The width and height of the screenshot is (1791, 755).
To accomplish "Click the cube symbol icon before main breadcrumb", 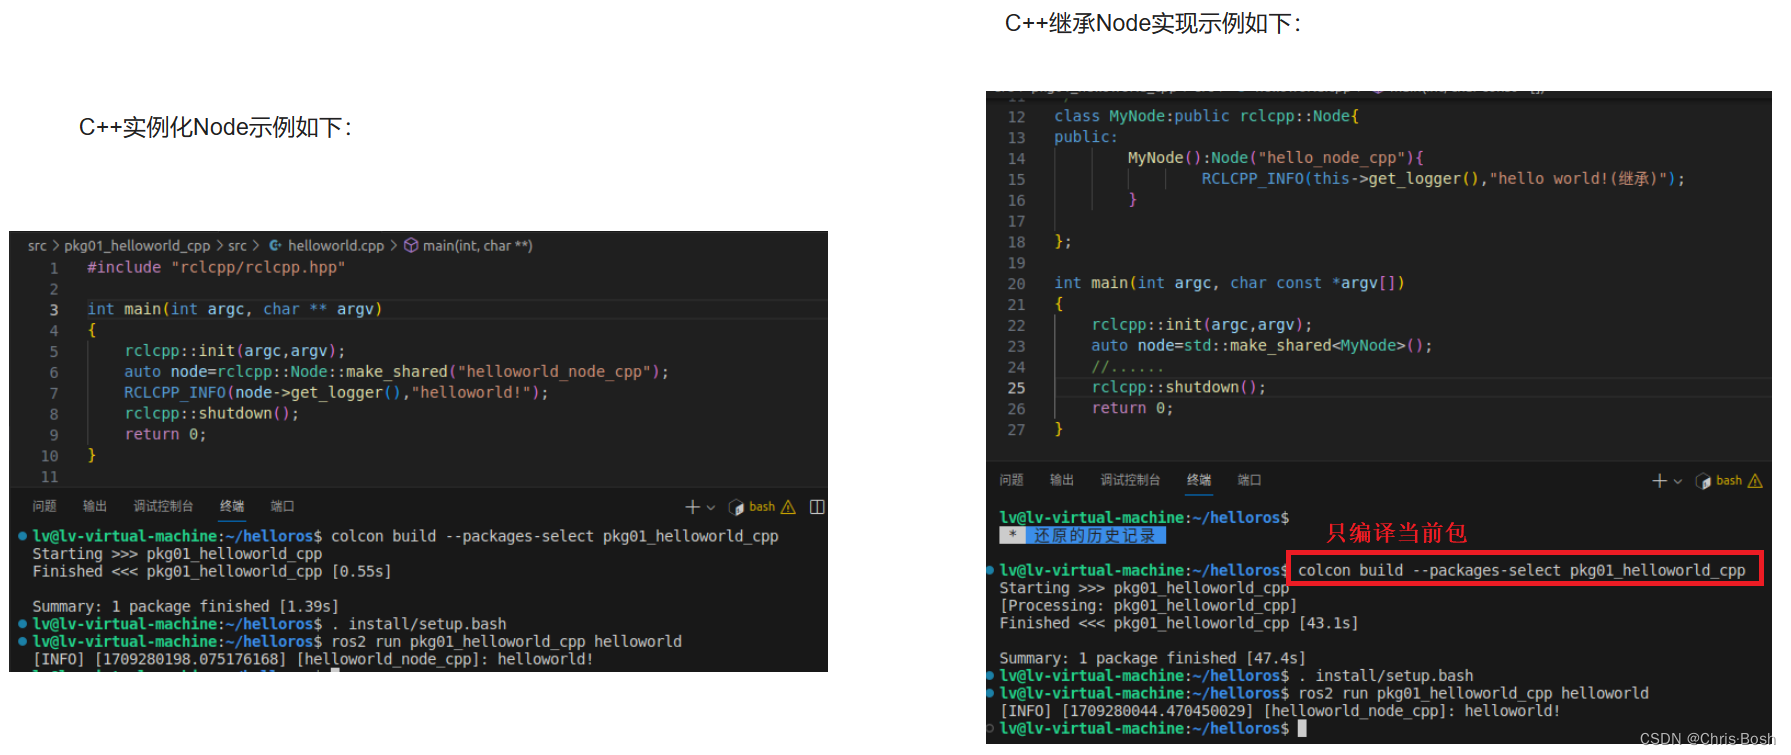I will [x=411, y=246].
